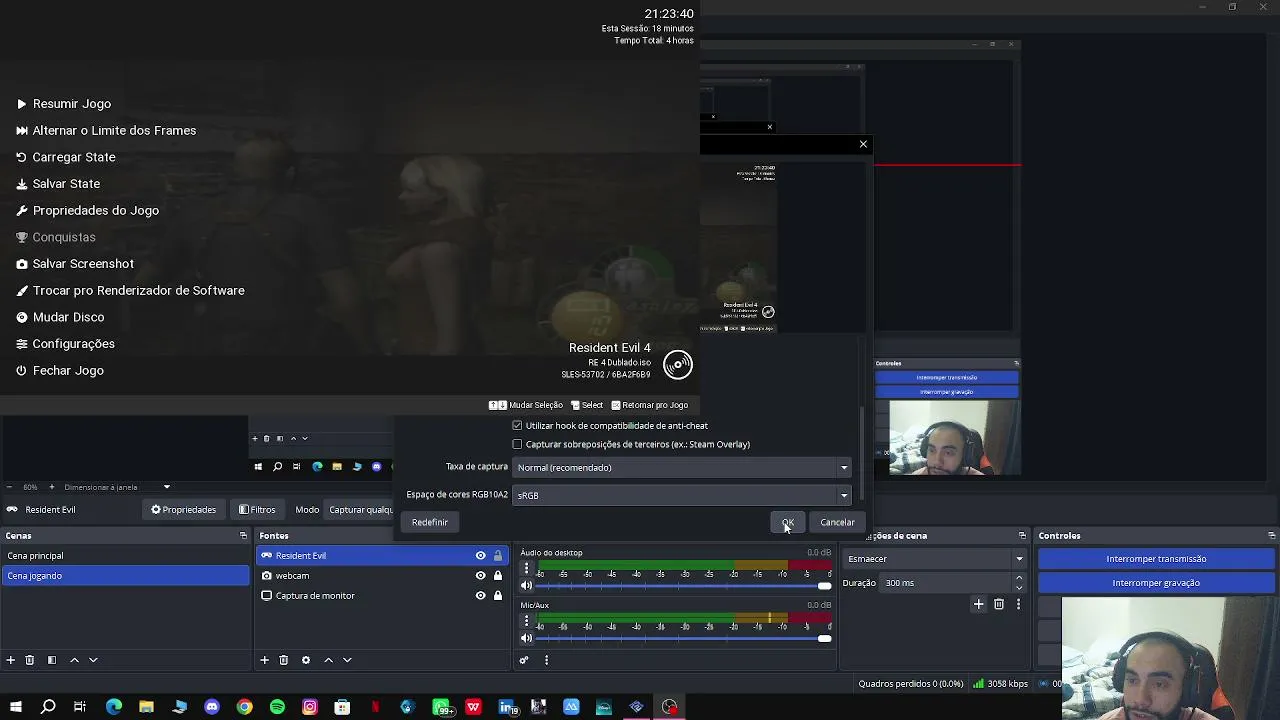Zoom out the preview with minus

tap(9, 487)
